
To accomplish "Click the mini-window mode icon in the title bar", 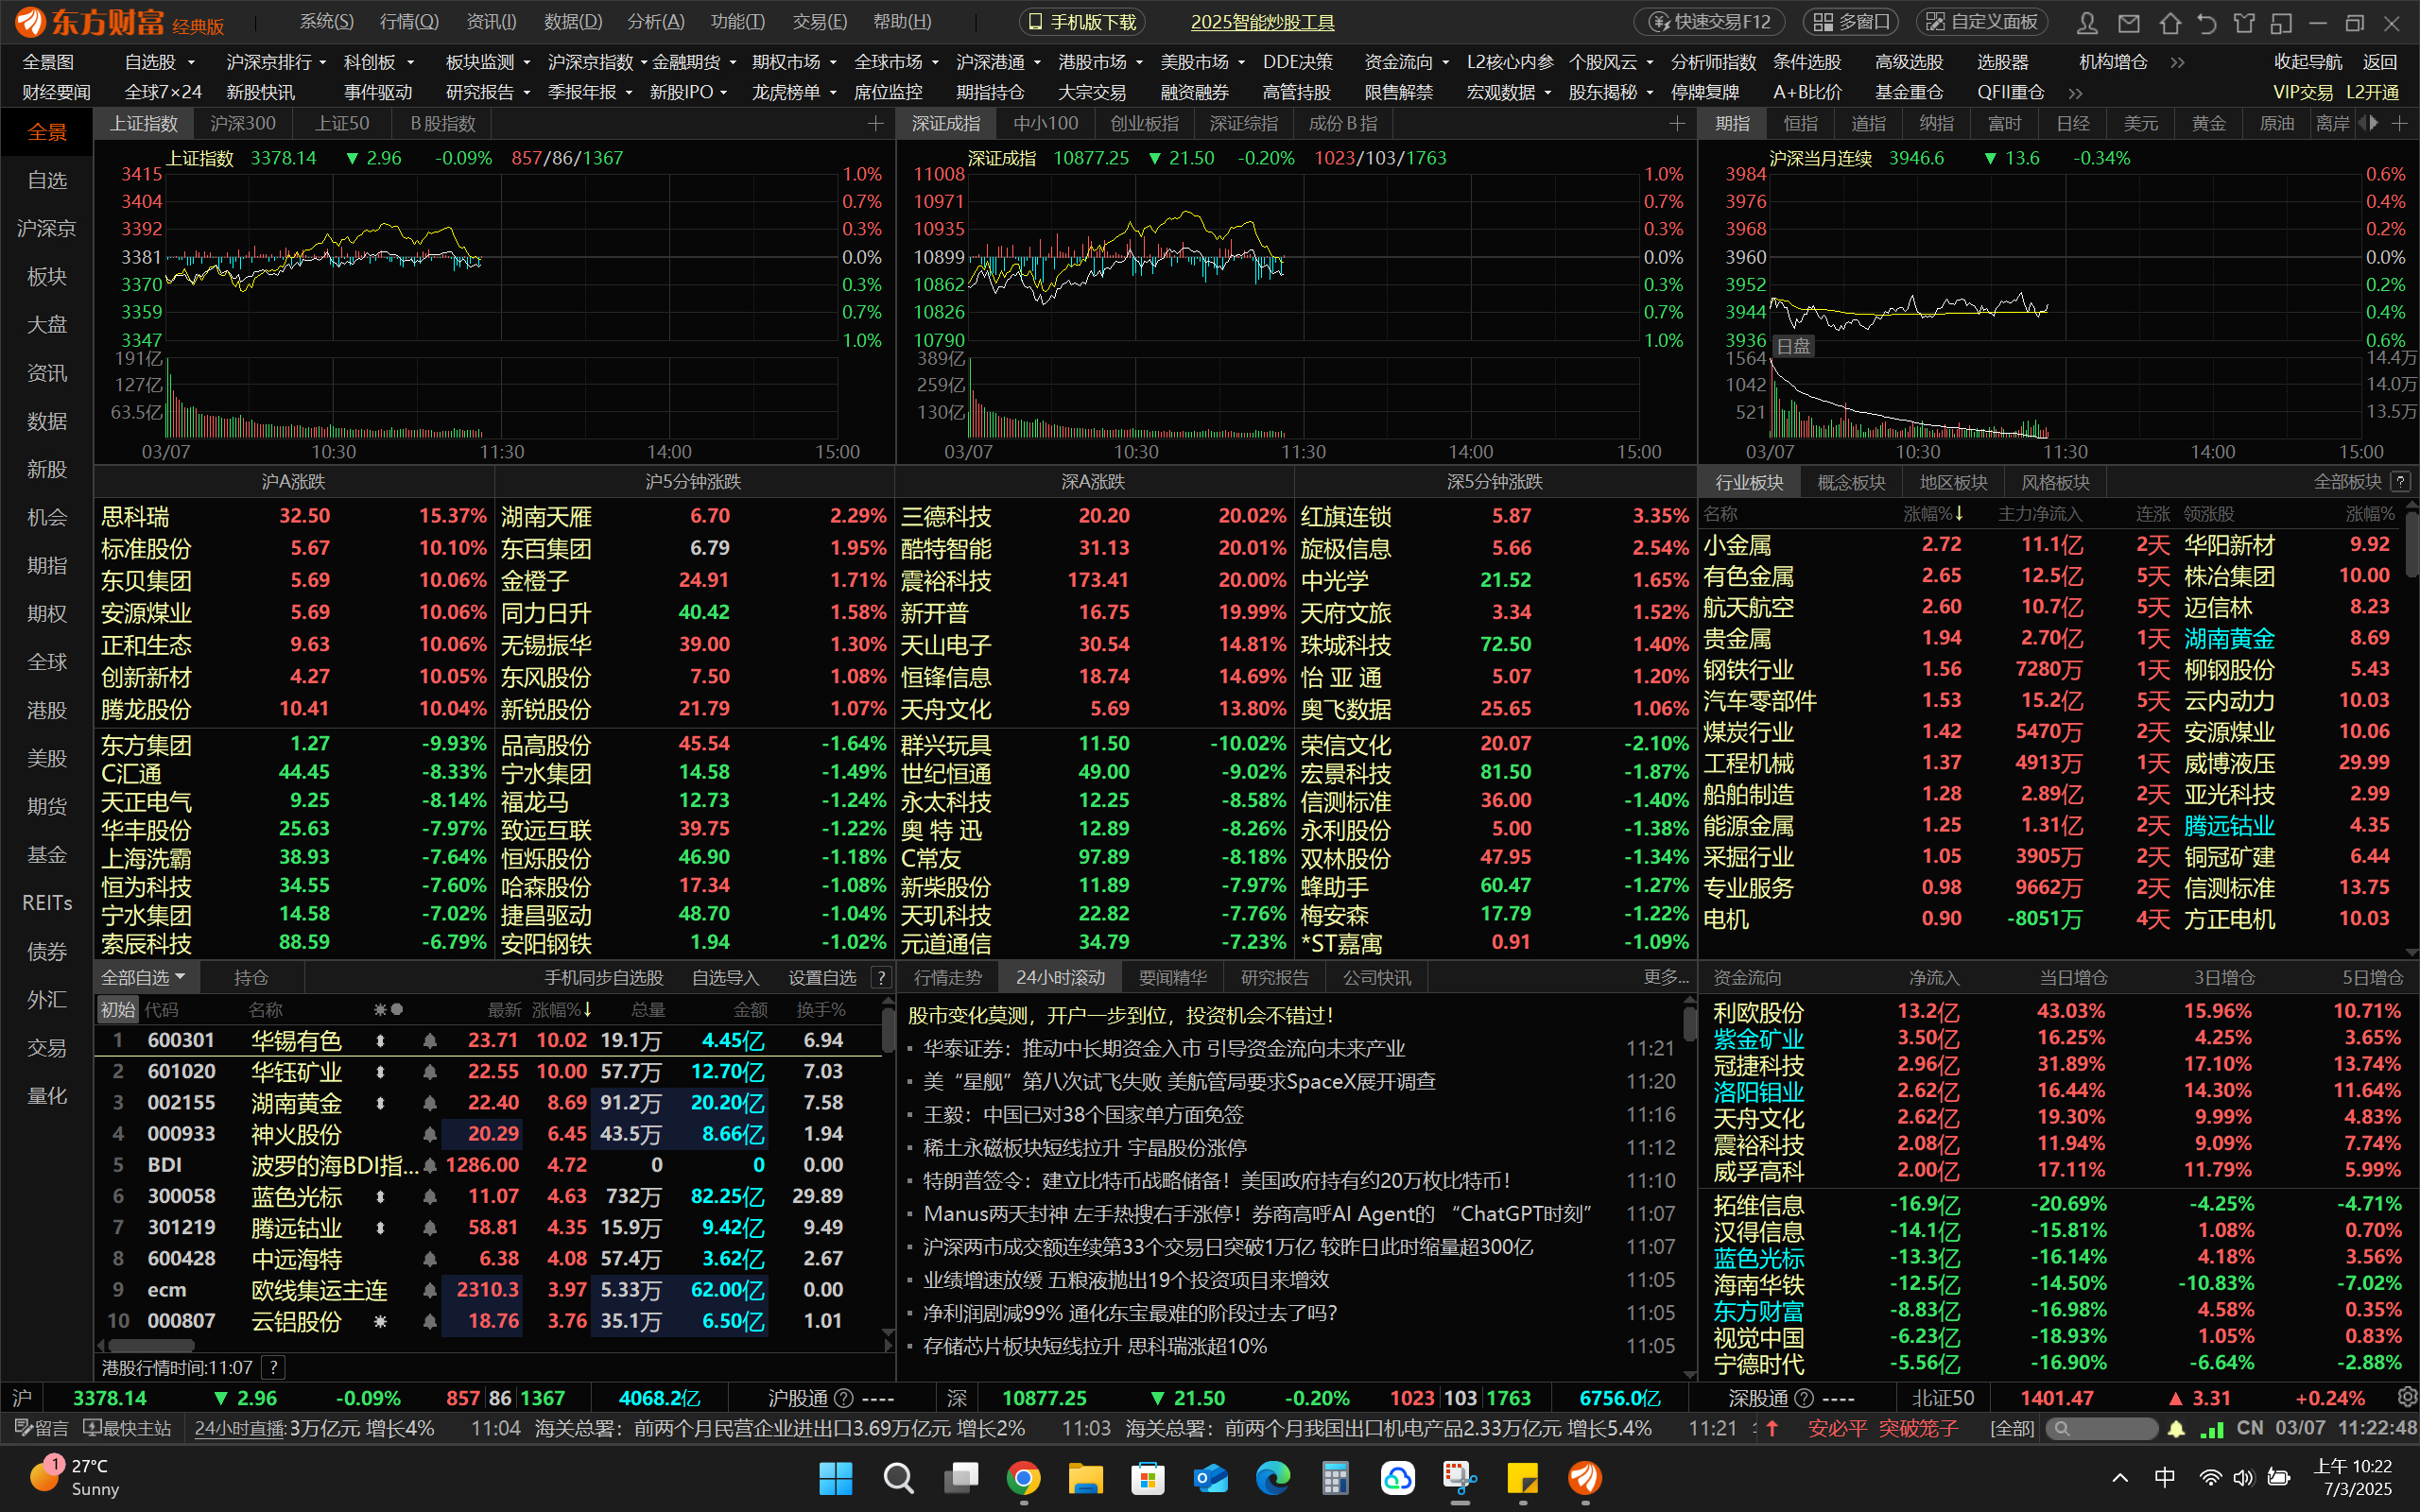I will click(2281, 22).
